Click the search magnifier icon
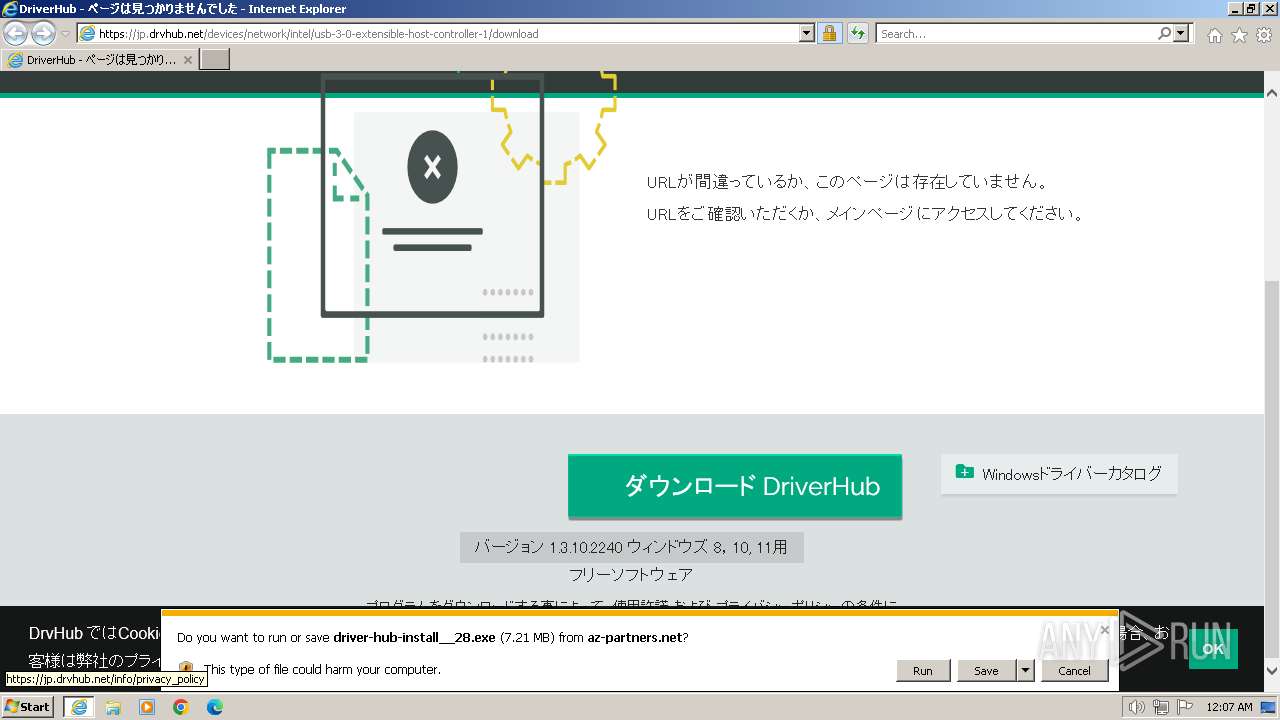 pyautogui.click(x=1164, y=33)
